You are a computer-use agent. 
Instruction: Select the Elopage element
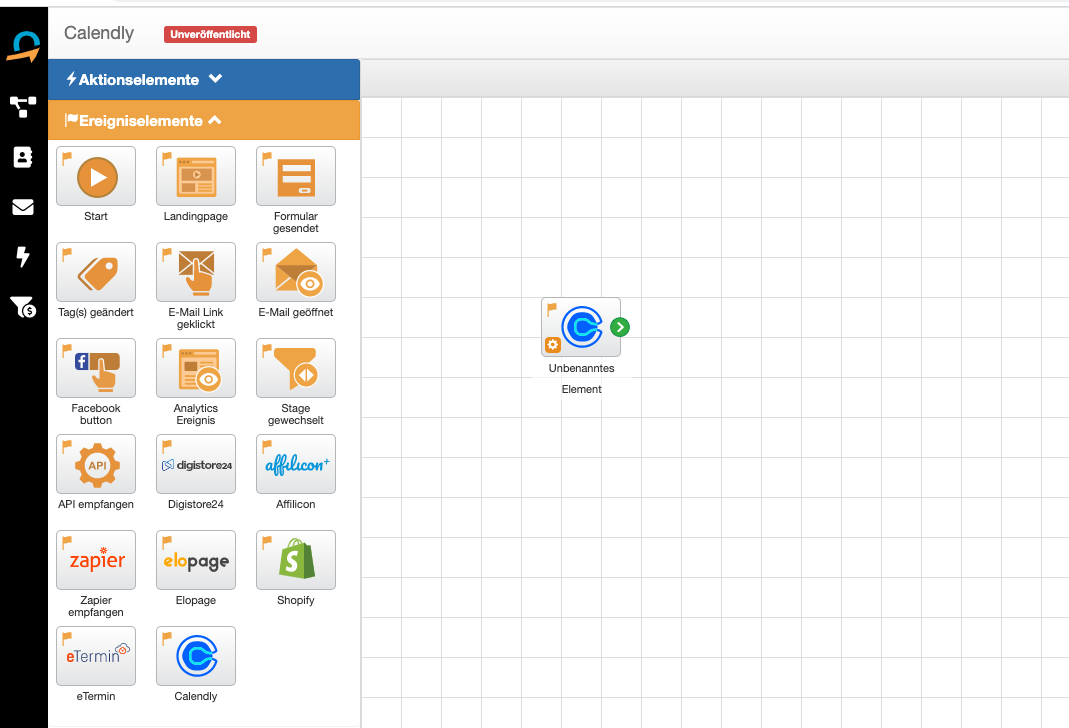coord(196,560)
